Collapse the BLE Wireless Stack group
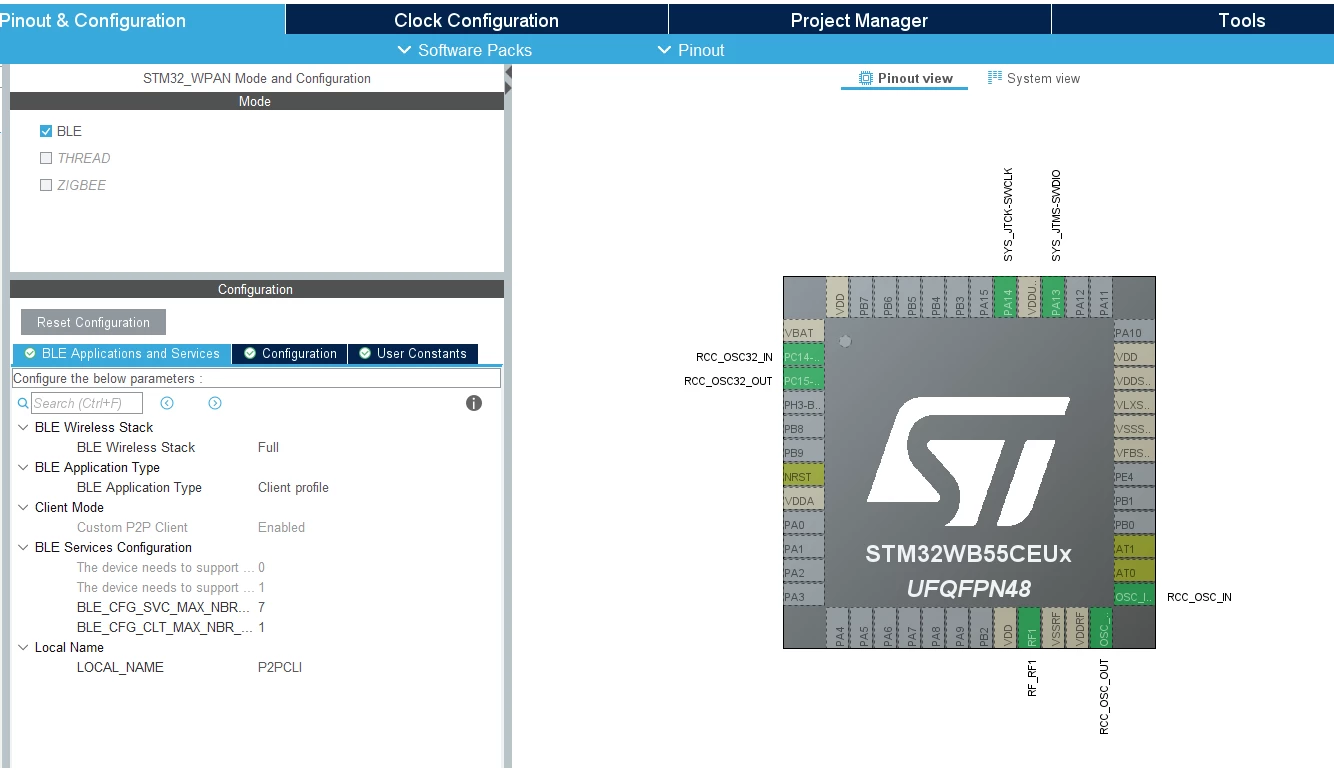The width and height of the screenshot is (1334, 770). click(24, 427)
